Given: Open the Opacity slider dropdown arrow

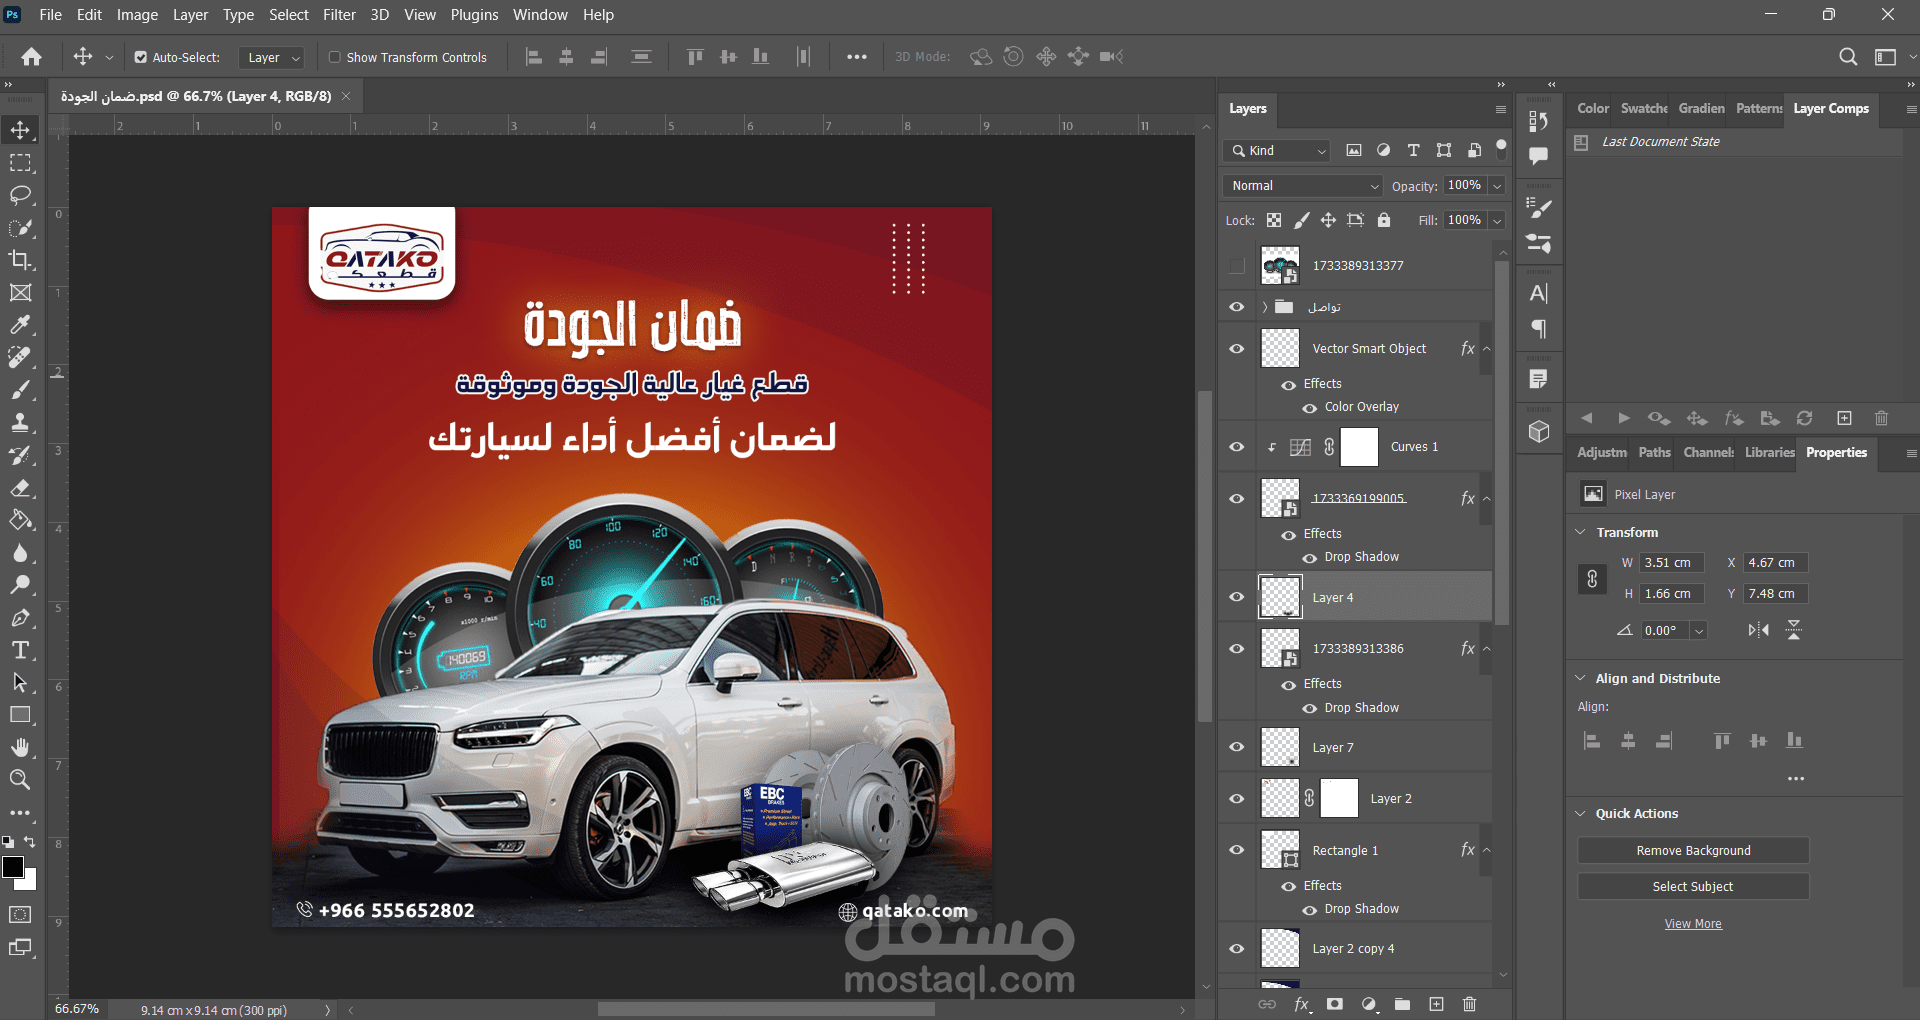Looking at the screenshot, I should tap(1497, 186).
